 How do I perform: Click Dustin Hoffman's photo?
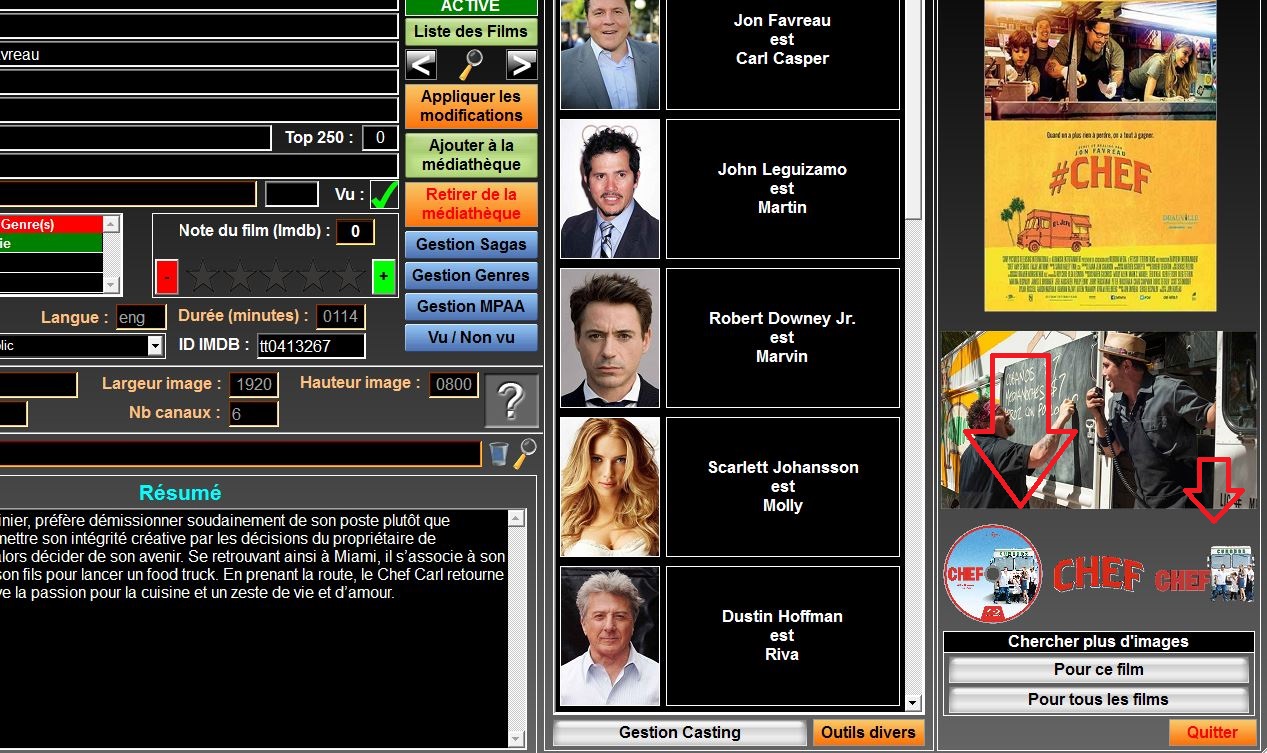610,636
